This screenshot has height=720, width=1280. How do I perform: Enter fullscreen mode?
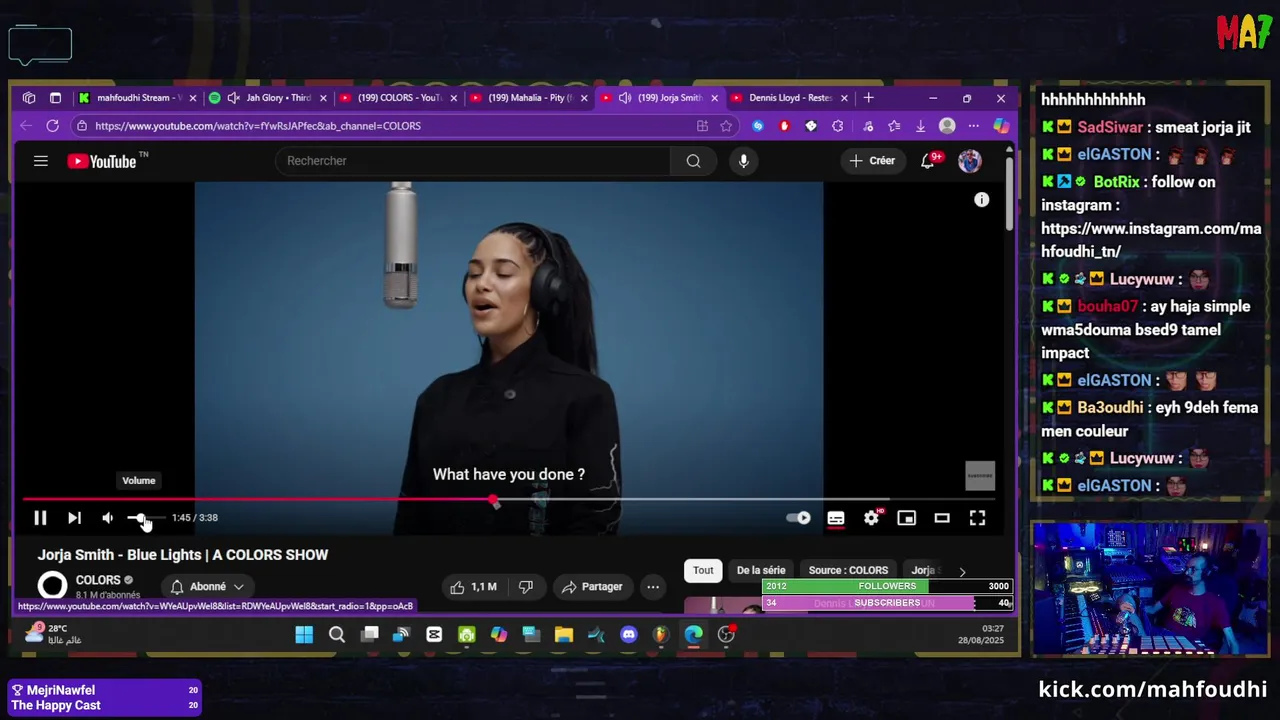tap(977, 517)
